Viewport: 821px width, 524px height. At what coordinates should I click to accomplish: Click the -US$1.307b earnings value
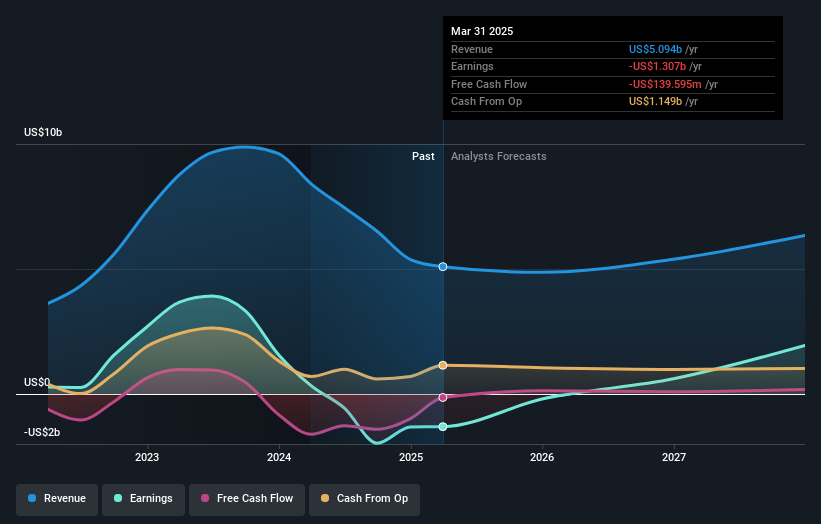(657, 66)
